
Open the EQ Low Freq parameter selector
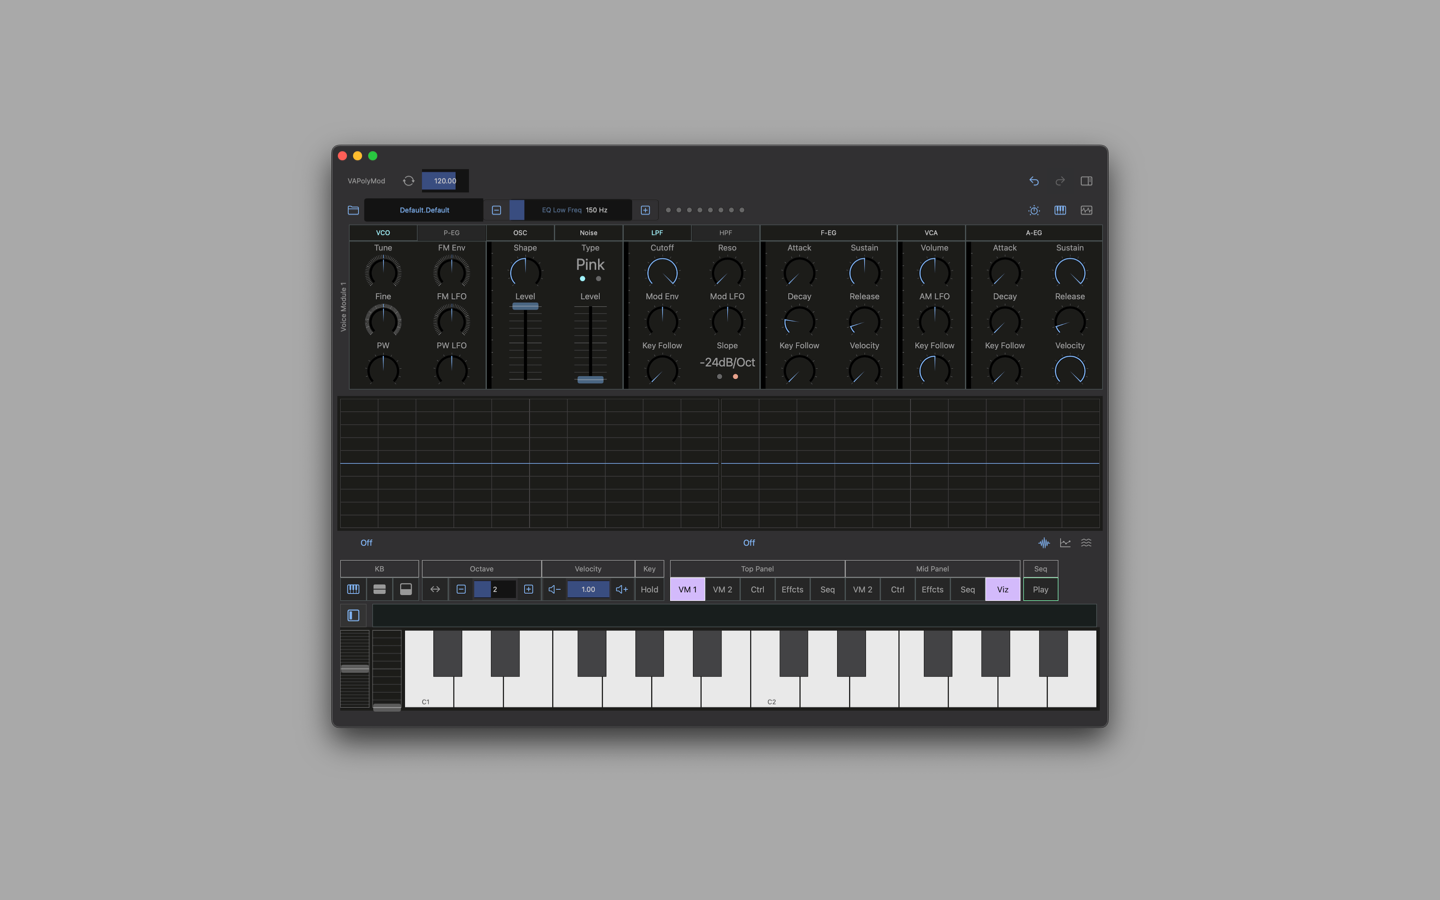click(570, 210)
